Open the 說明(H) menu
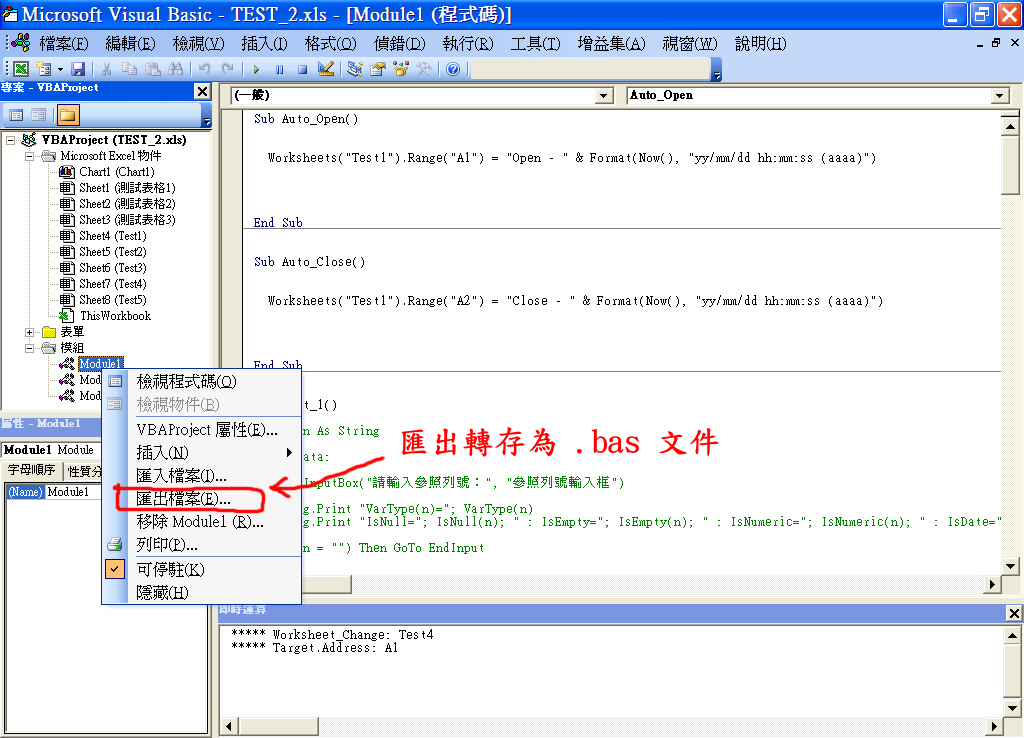The width and height of the screenshot is (1024, 738). pos(760,44)
